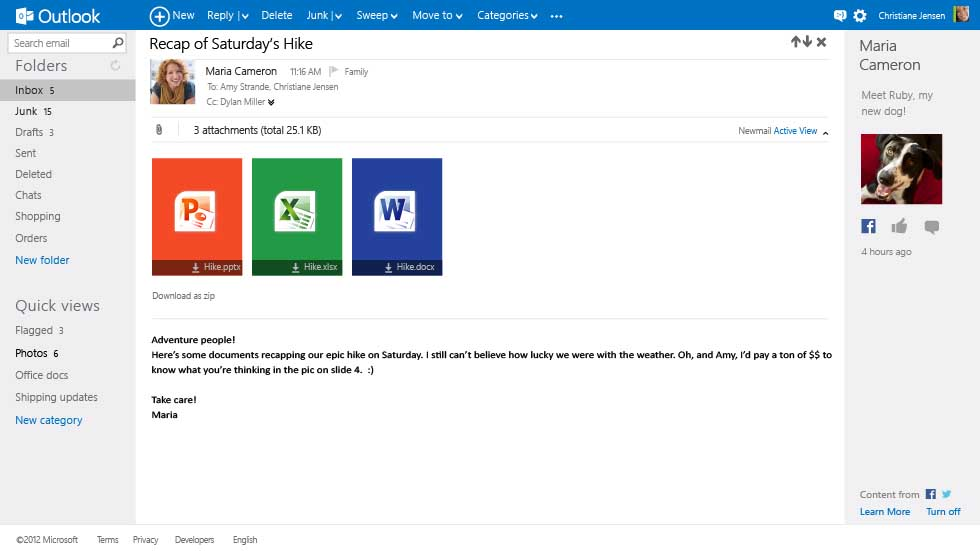Like the post with thumbs-up icon
The width and height of the screenshot is (980, 551).
[x=899, y=226]
